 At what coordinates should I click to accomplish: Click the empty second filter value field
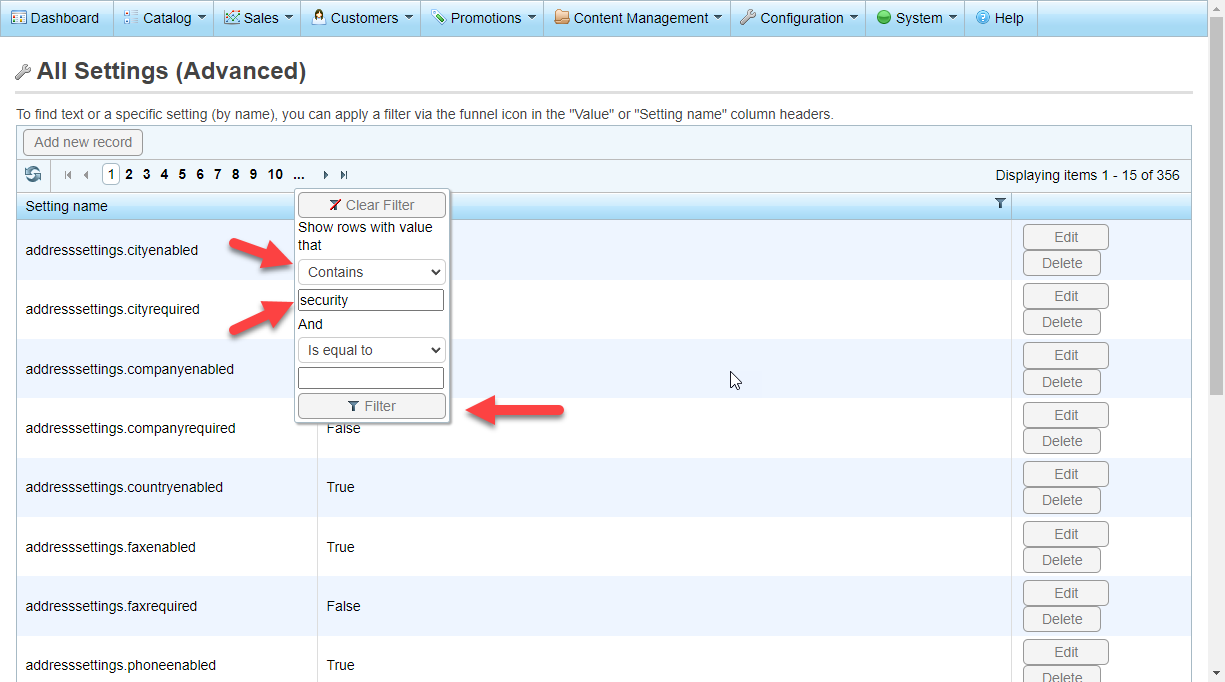(371, 378)
